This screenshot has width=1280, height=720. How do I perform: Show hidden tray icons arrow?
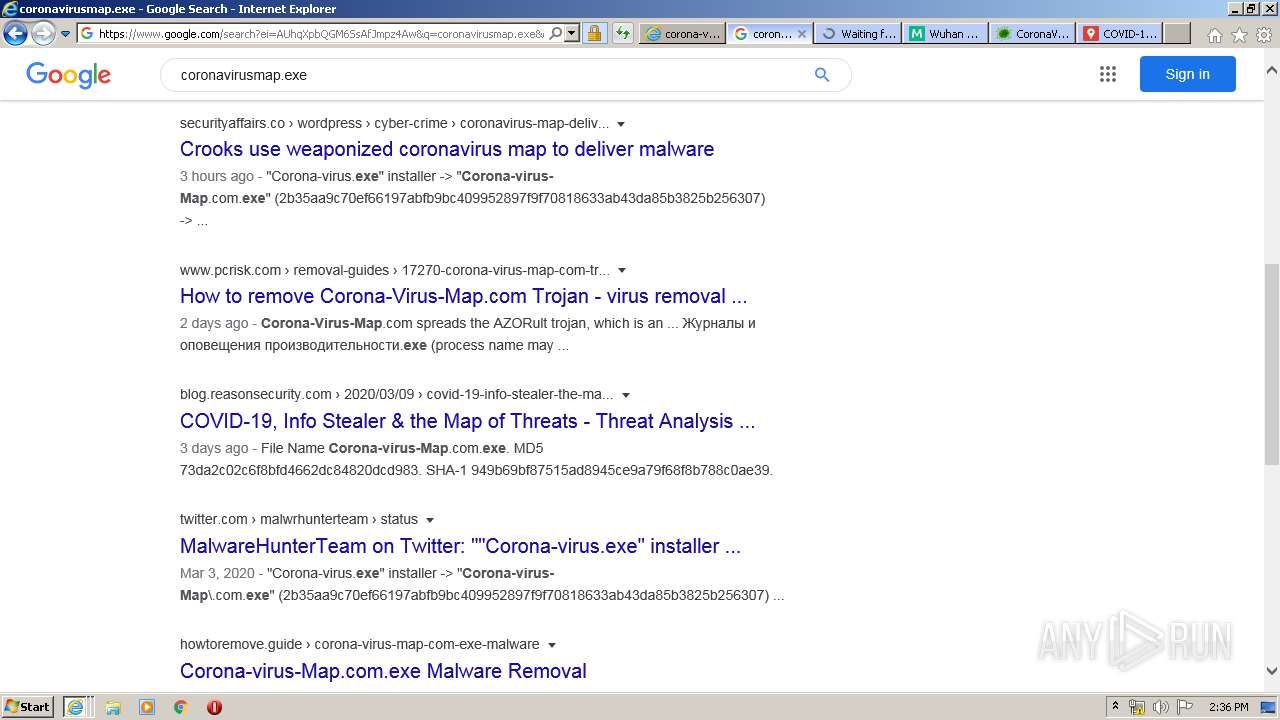click(1116, 706)
